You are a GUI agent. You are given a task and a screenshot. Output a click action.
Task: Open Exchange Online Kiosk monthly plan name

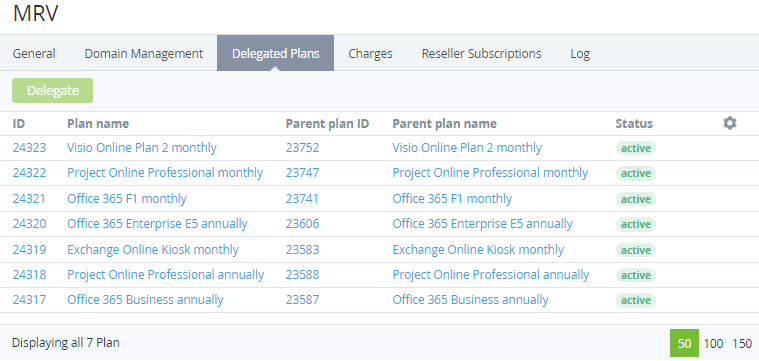coord(153,250)
